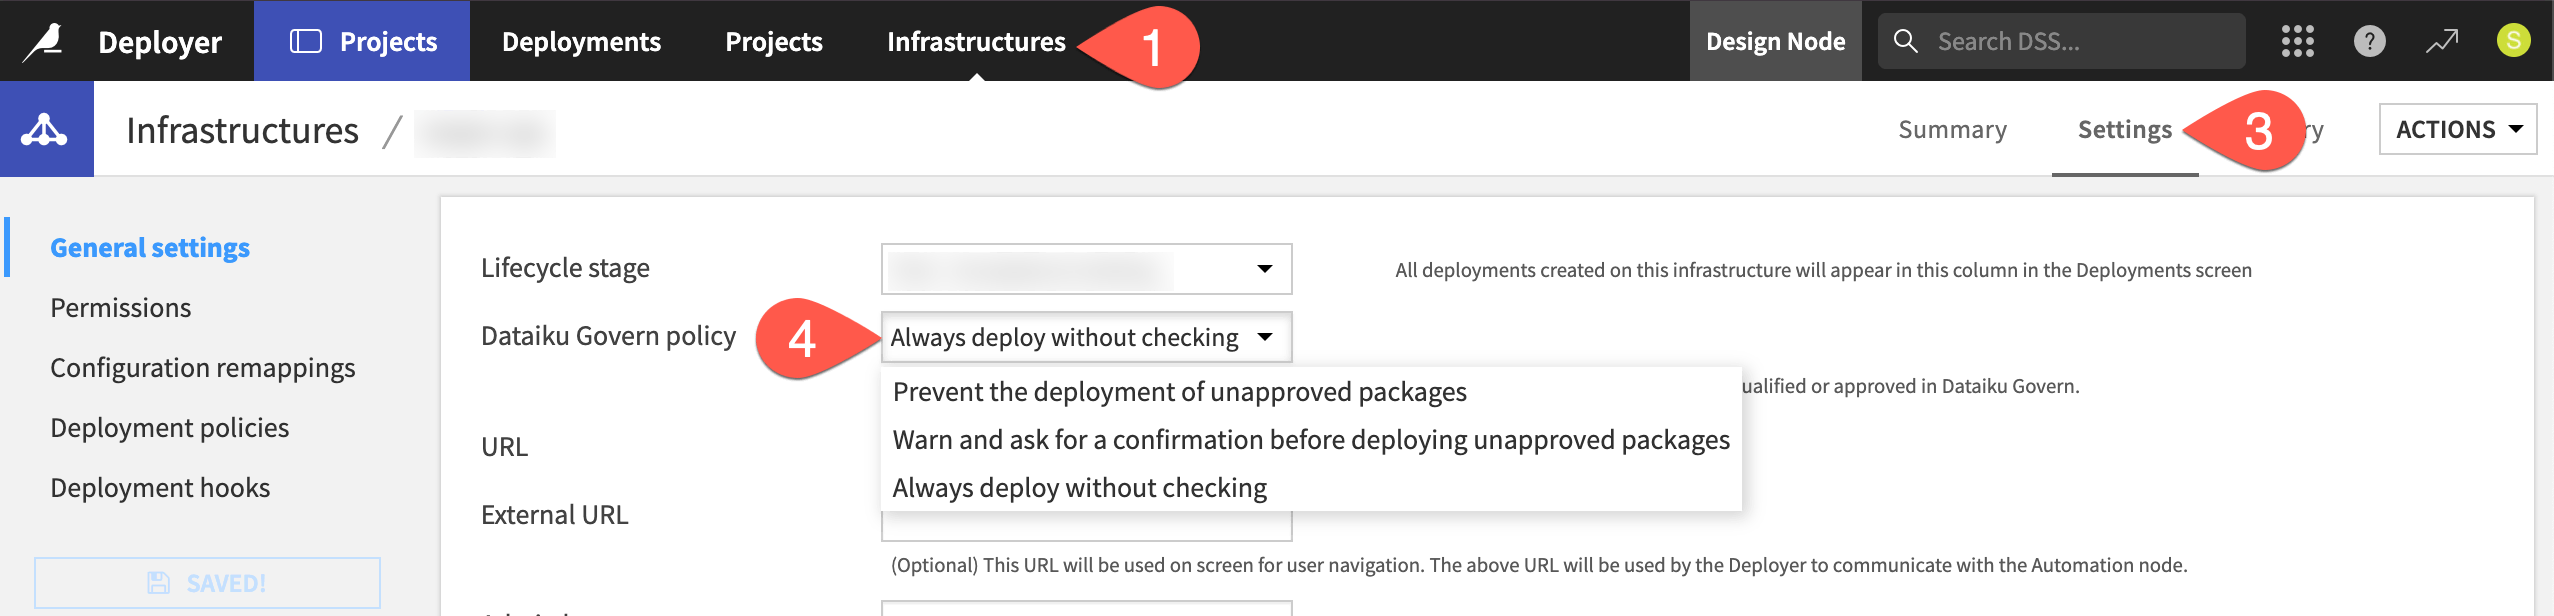Click into the Search DSS field
The height and width of the screenshot is (616, 2554).
pos(2061,41)
